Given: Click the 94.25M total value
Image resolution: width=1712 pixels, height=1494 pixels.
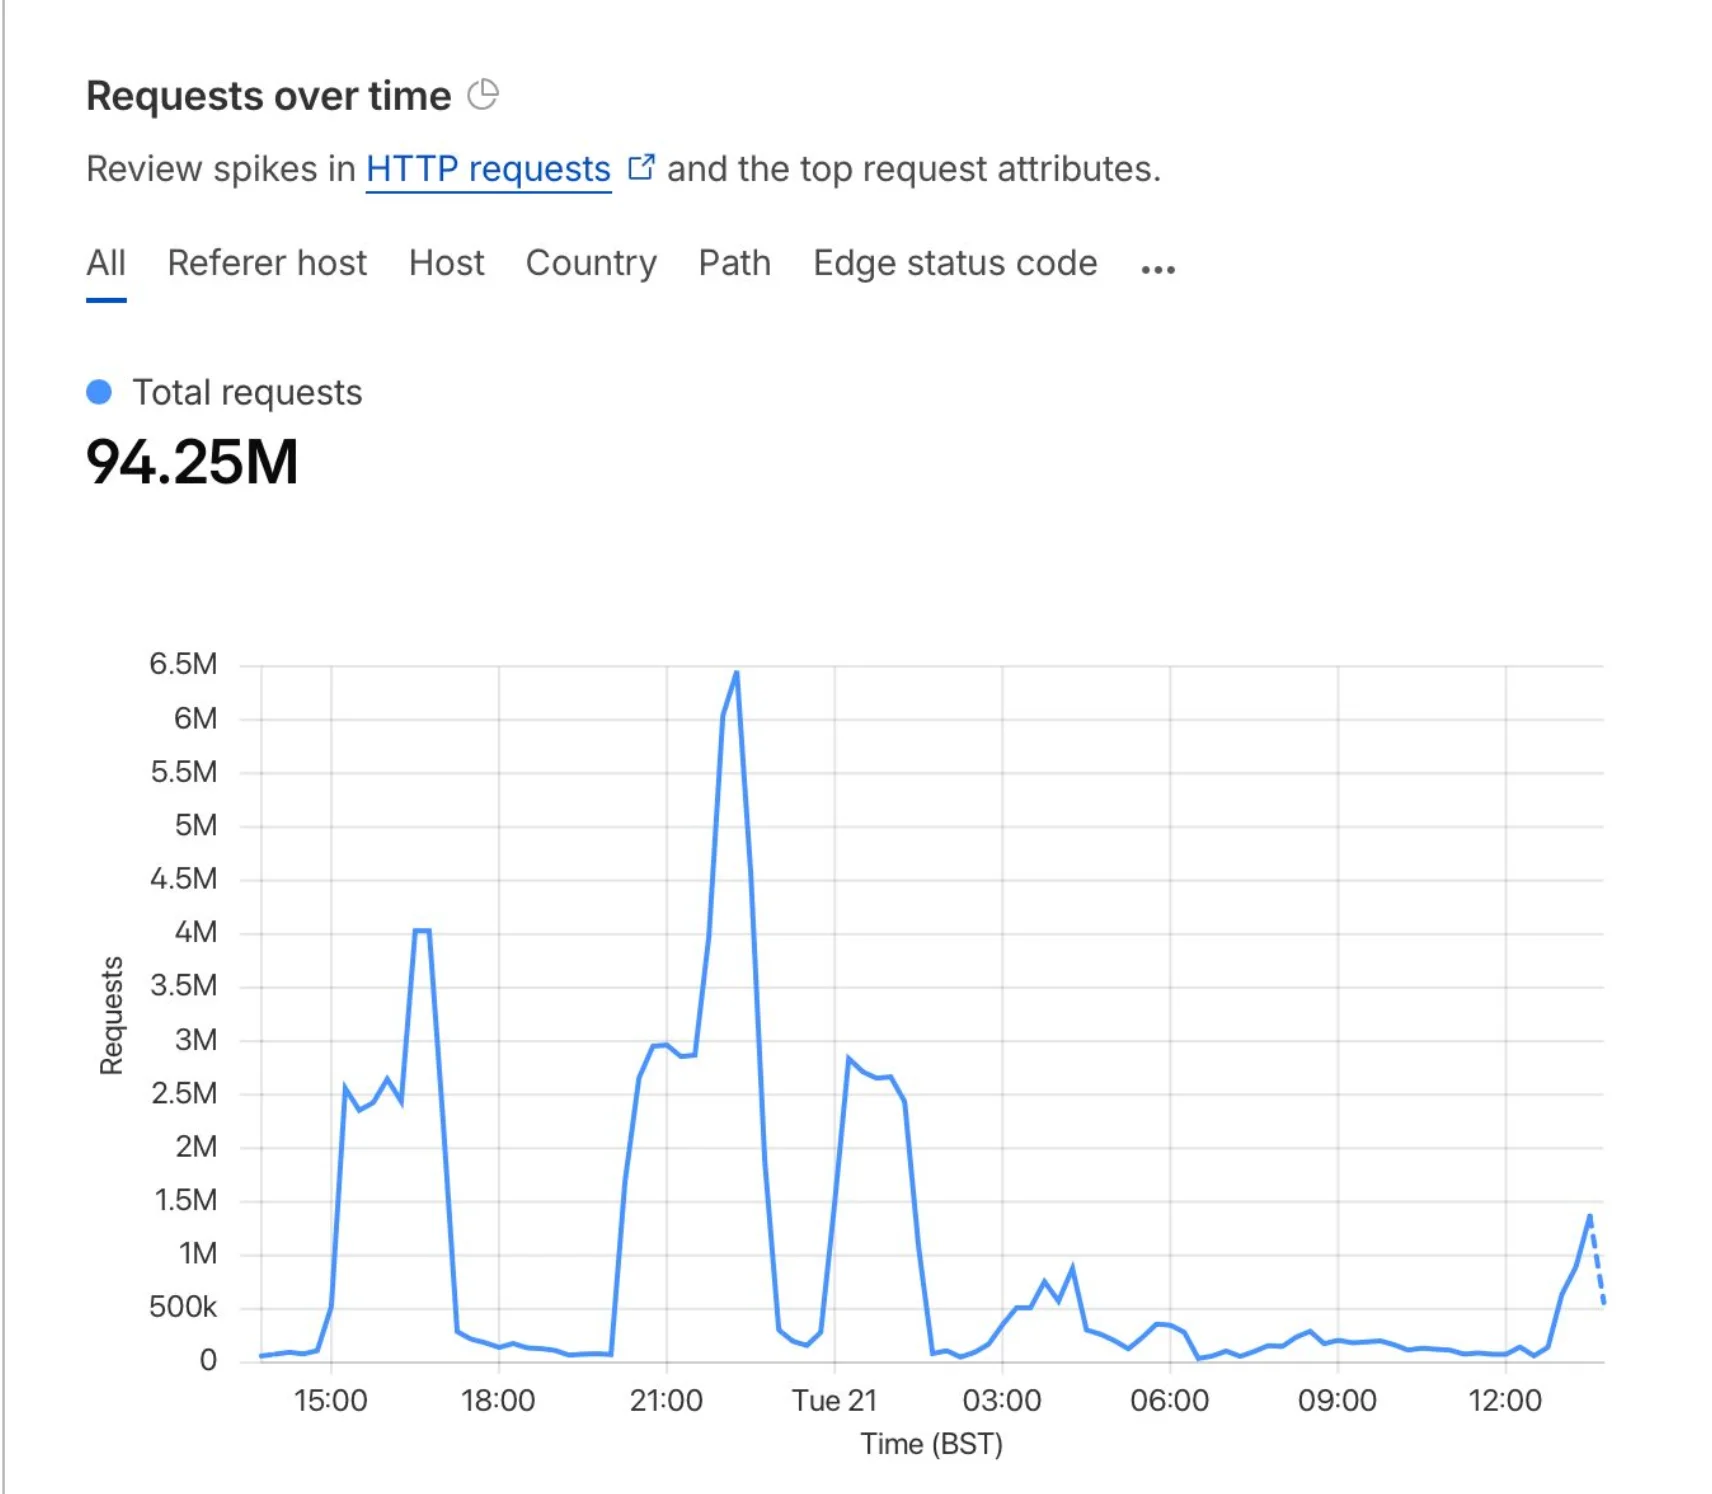Looking at the screenshot, I should (192, 462).
